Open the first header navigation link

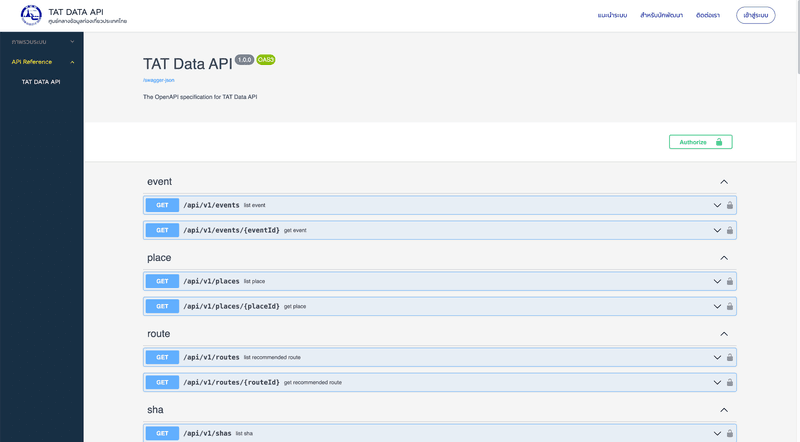[612, 15]
